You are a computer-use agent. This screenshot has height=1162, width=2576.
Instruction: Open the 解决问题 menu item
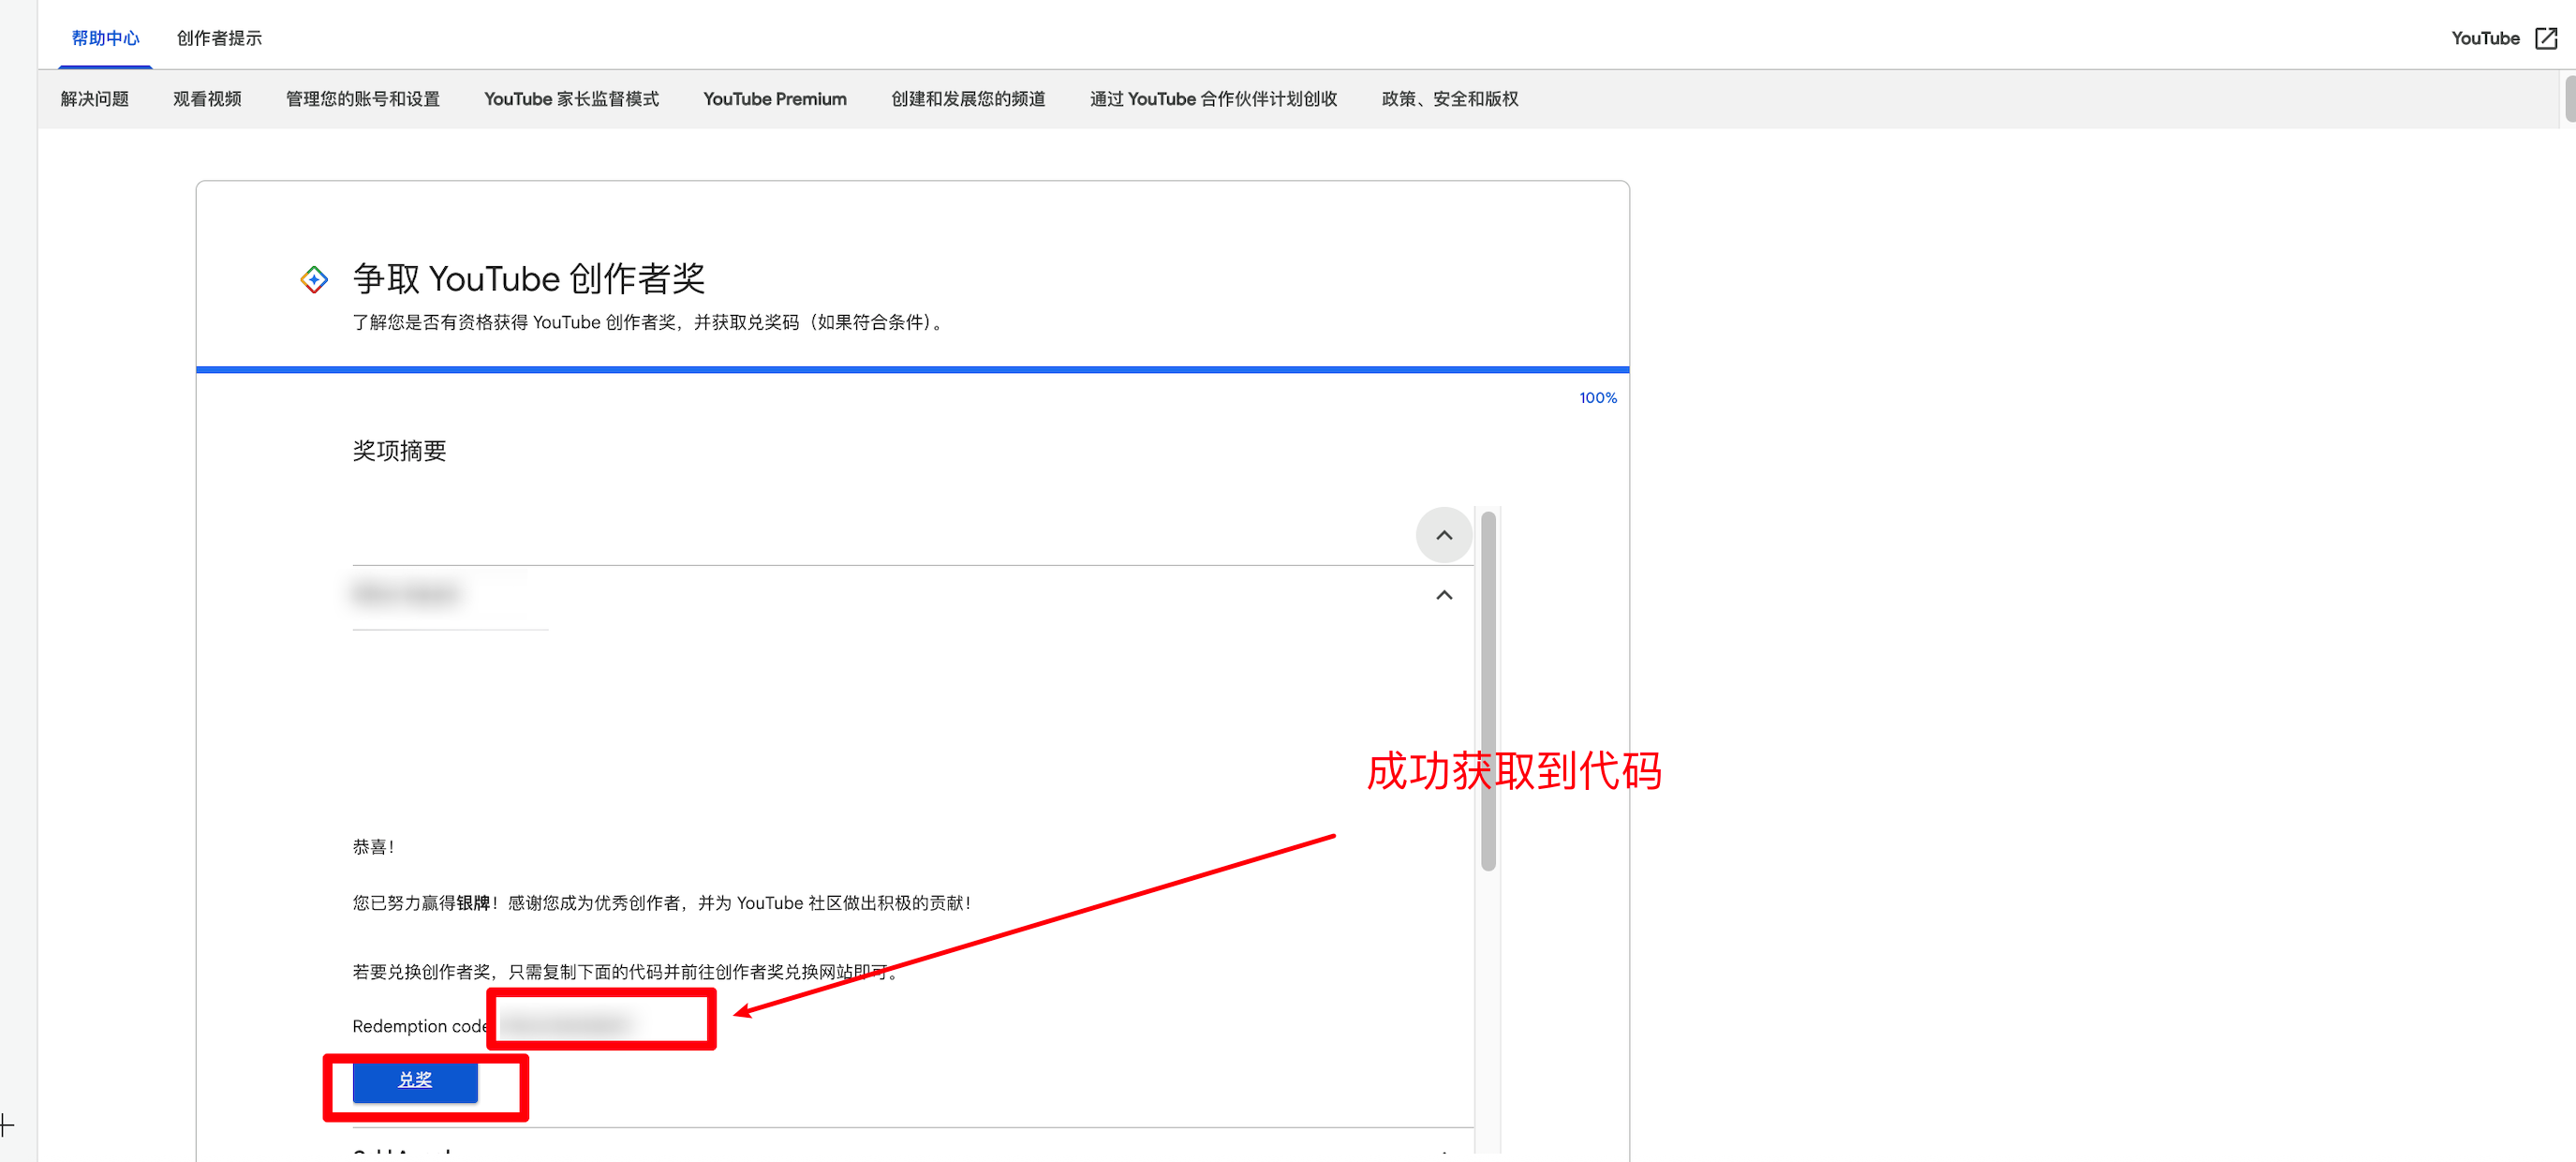[94, 99]
